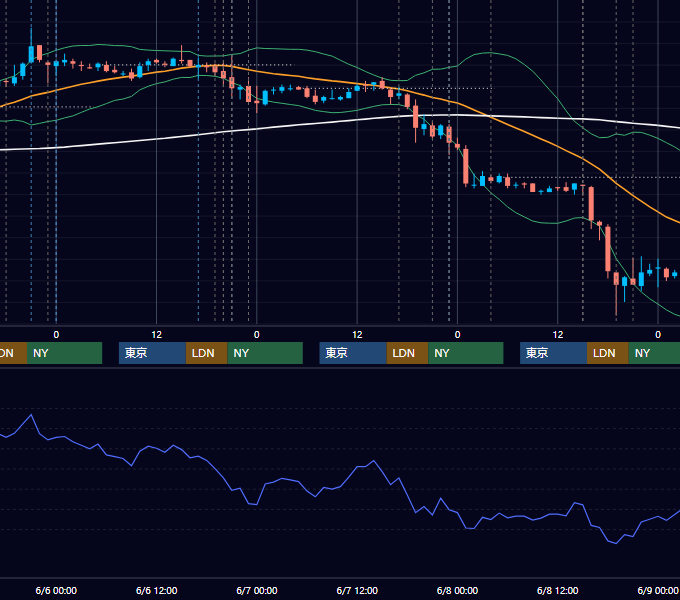Image resolution: width=680 pixels, height=600 pixels.
Task: Click the oscillator line peak near 6/5 evening
Action: (x=31, y=415)
